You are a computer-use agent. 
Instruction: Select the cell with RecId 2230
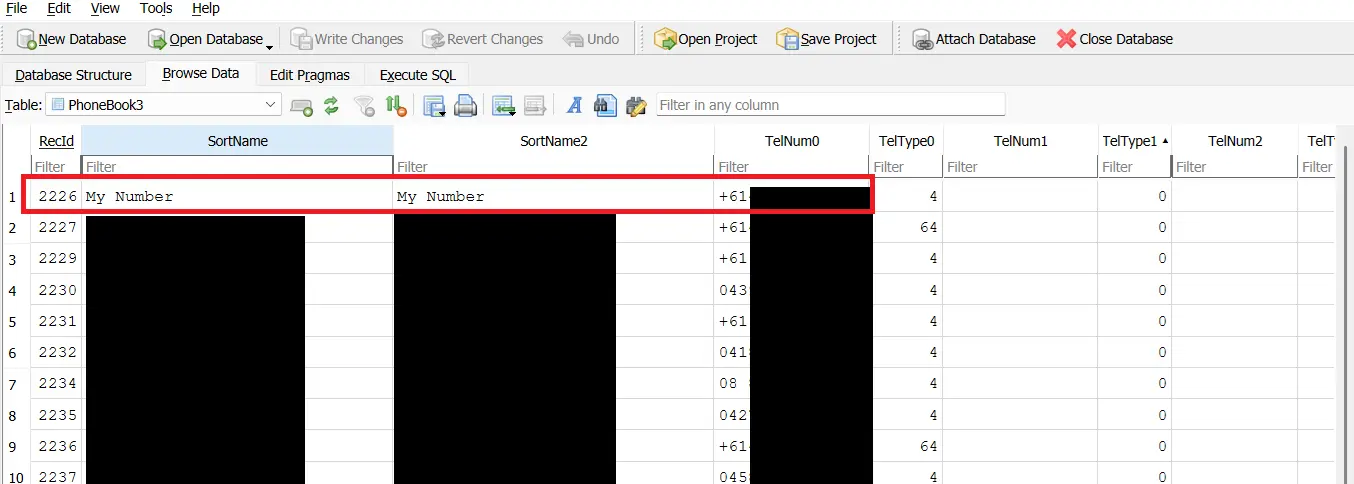click(56, 290)
